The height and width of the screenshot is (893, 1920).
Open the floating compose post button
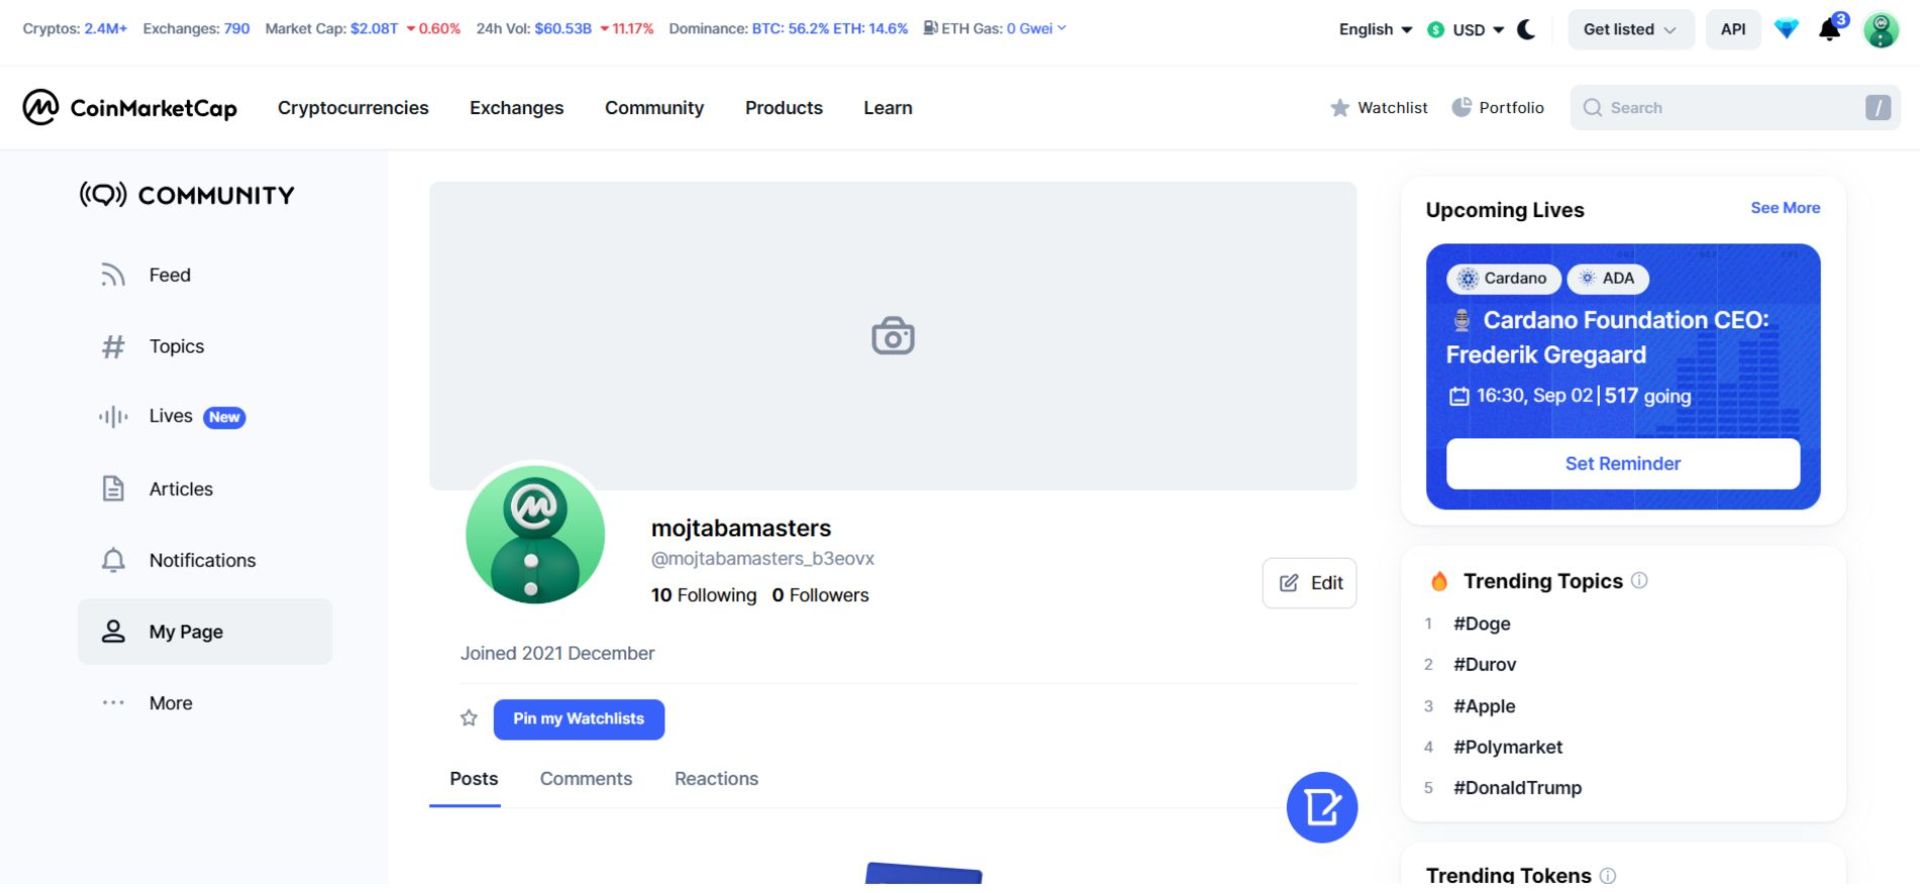point(1321,807)
